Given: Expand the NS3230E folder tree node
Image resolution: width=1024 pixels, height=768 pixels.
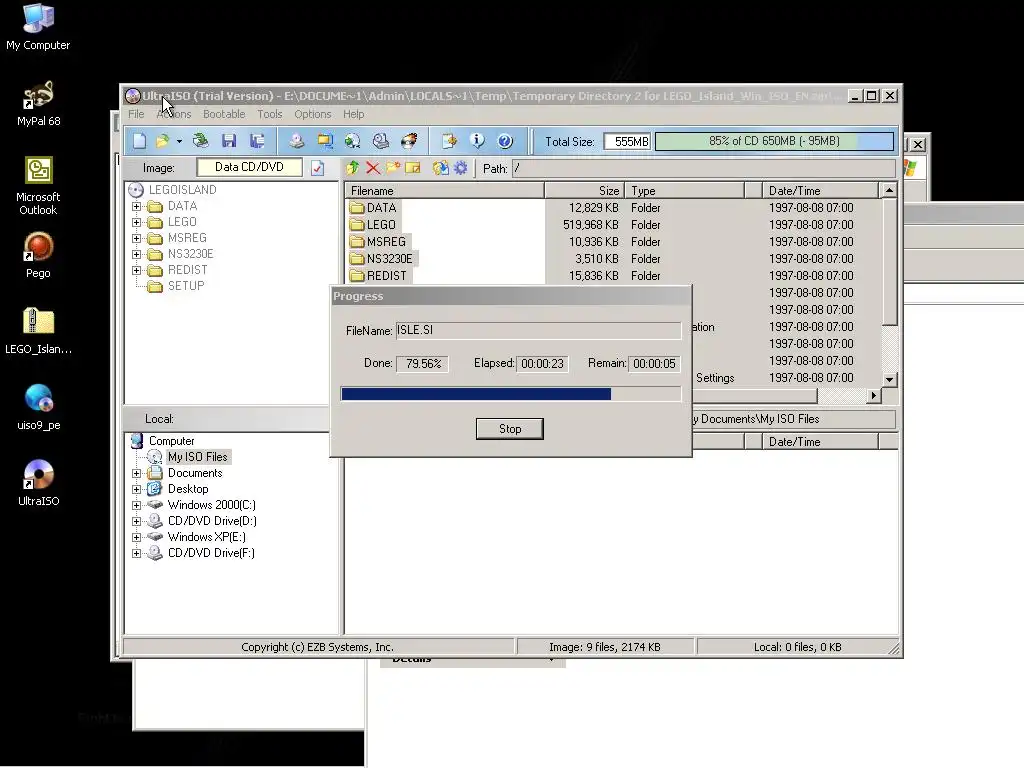Looking at the screenshot, I should 136,254.
